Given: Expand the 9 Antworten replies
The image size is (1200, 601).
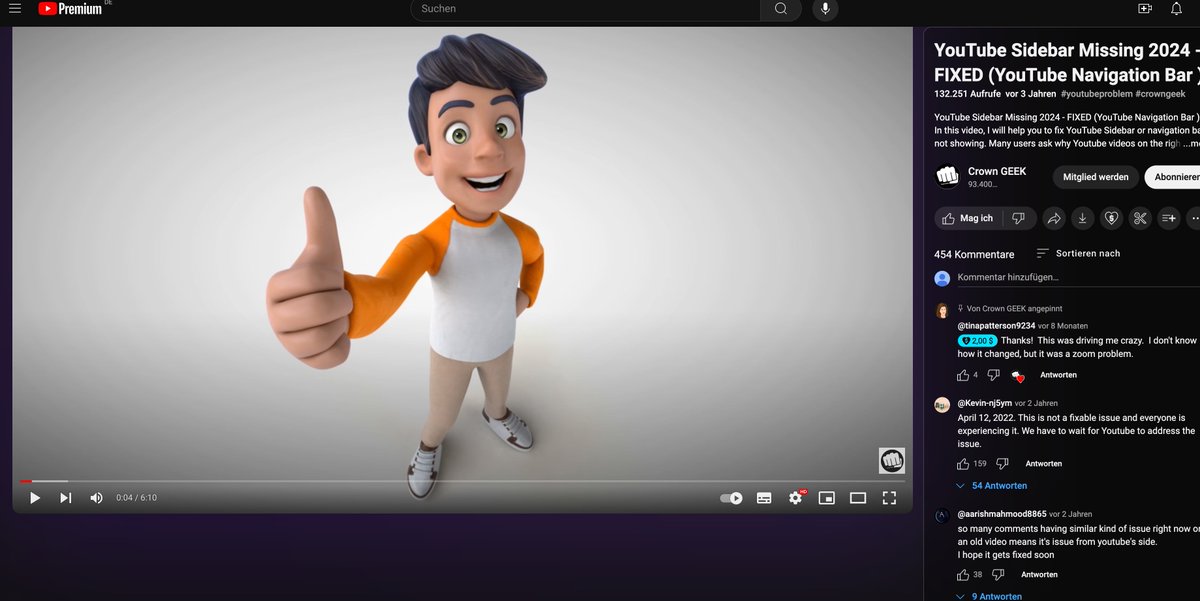Looking at the screenshot, I should coord(990,596).
